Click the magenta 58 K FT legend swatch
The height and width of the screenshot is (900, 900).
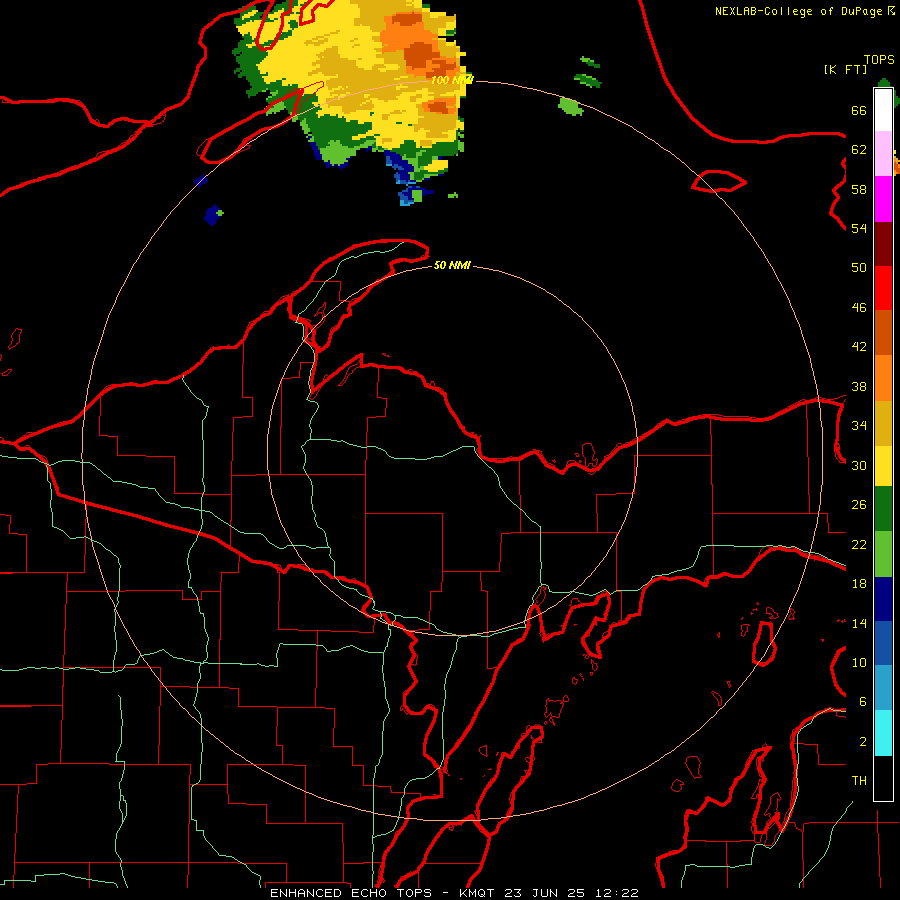[x=883, y=199]
